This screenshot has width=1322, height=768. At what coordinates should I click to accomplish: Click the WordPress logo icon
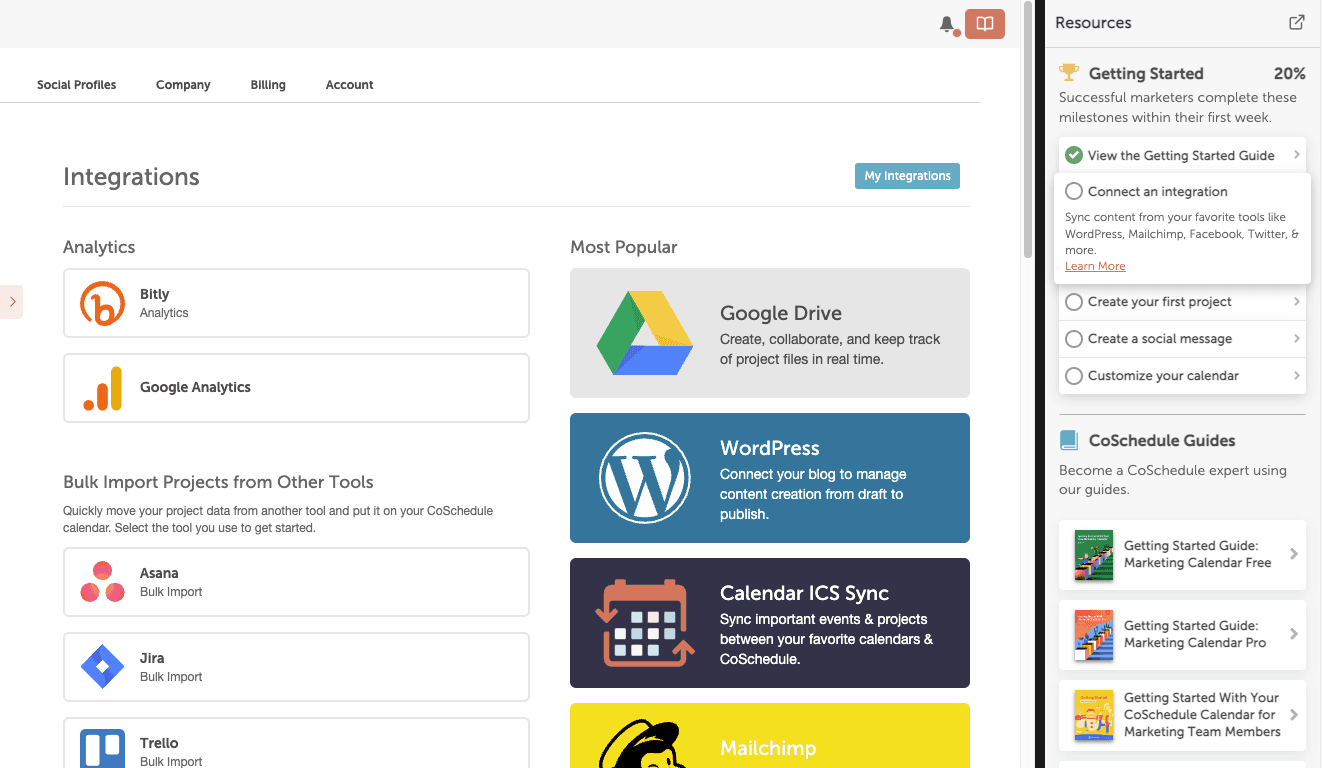point(645,478)
